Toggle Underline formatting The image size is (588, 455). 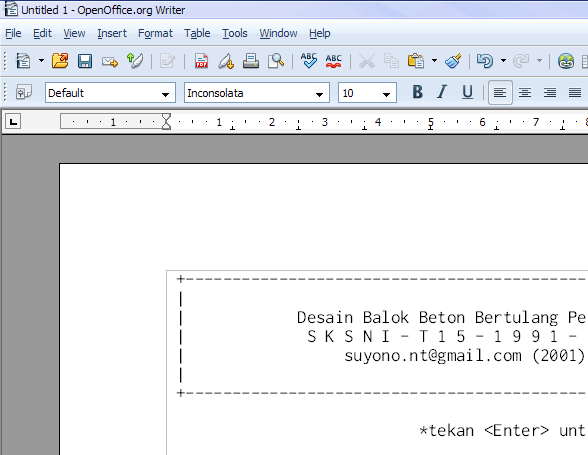click(467, 92)
